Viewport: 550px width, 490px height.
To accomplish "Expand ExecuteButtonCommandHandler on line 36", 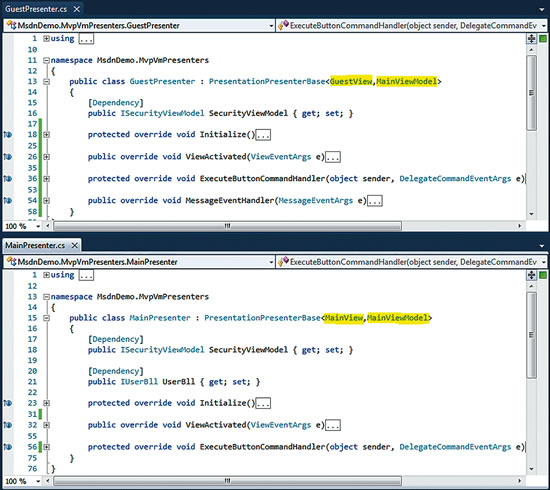I will pyautogui.click(x=46, y=179).
